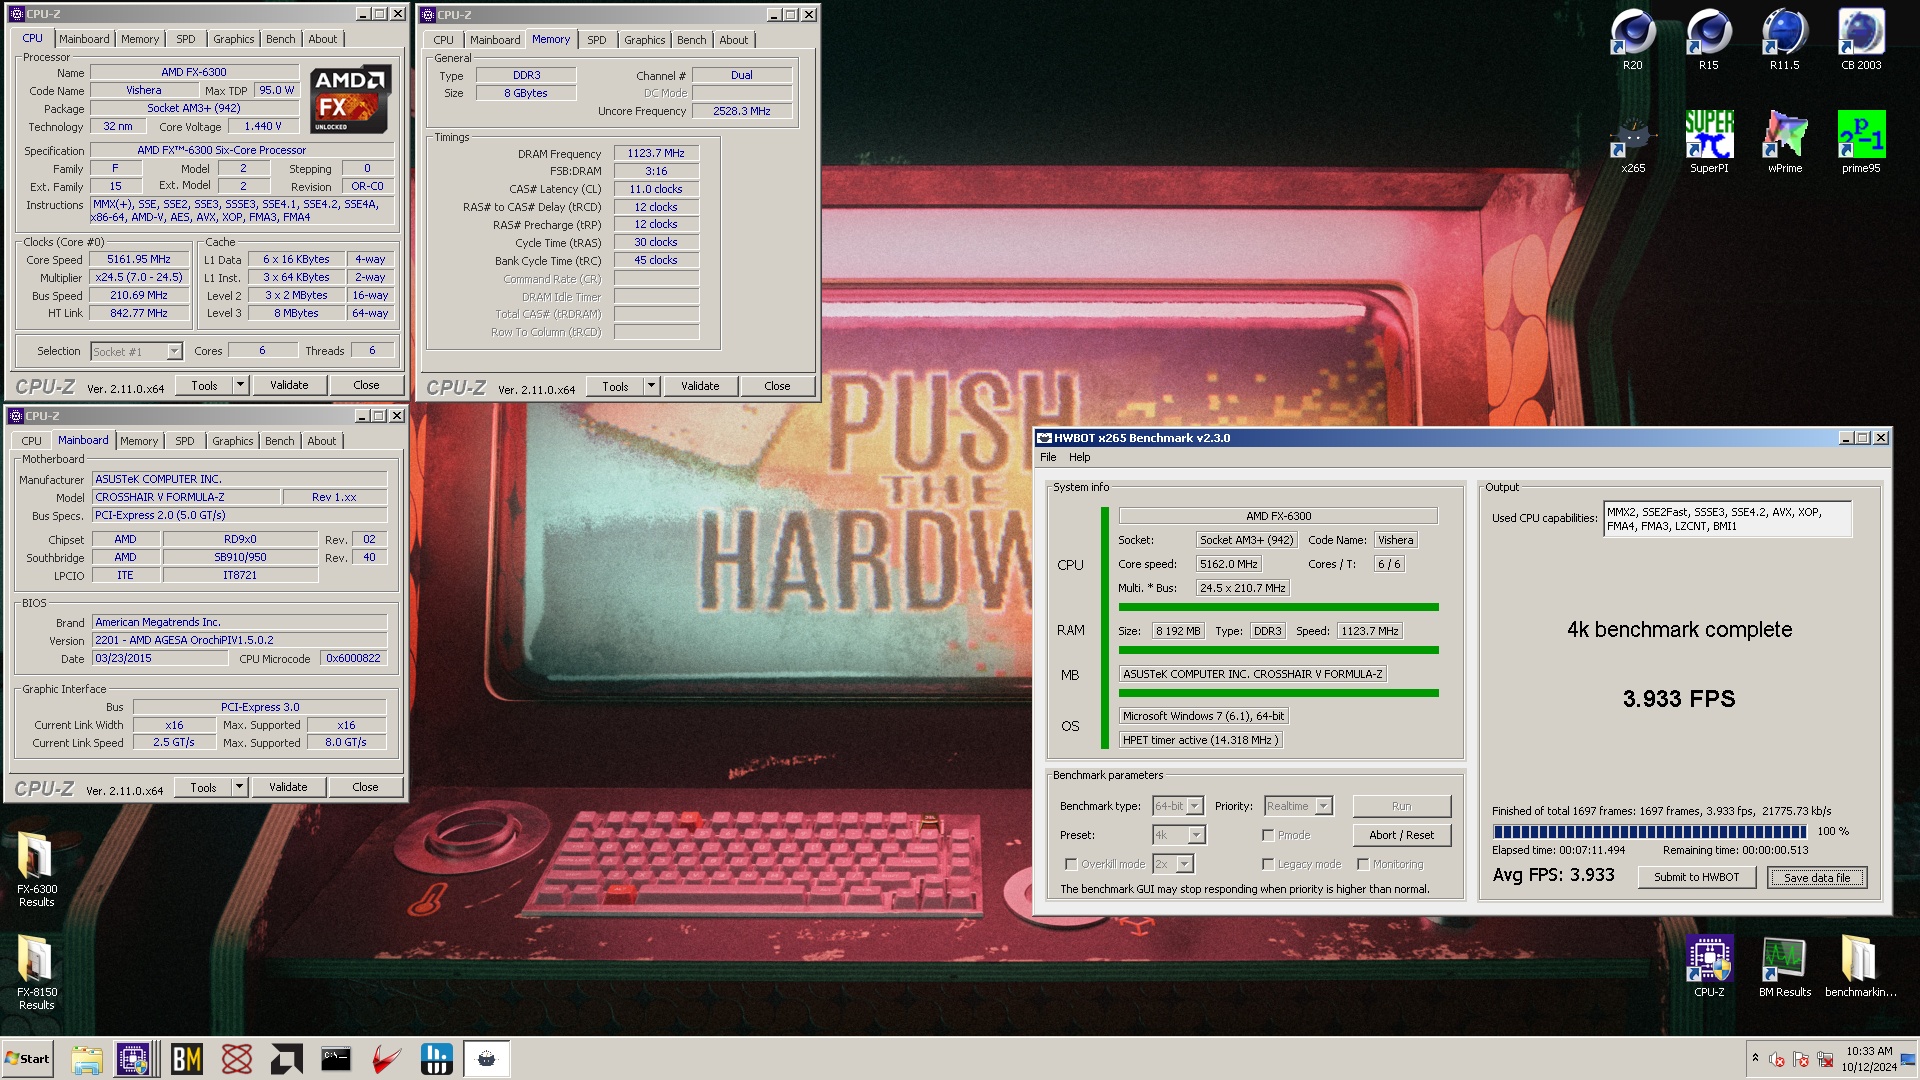Show hidden tray icons with the chevron

click(1754, 1058)
